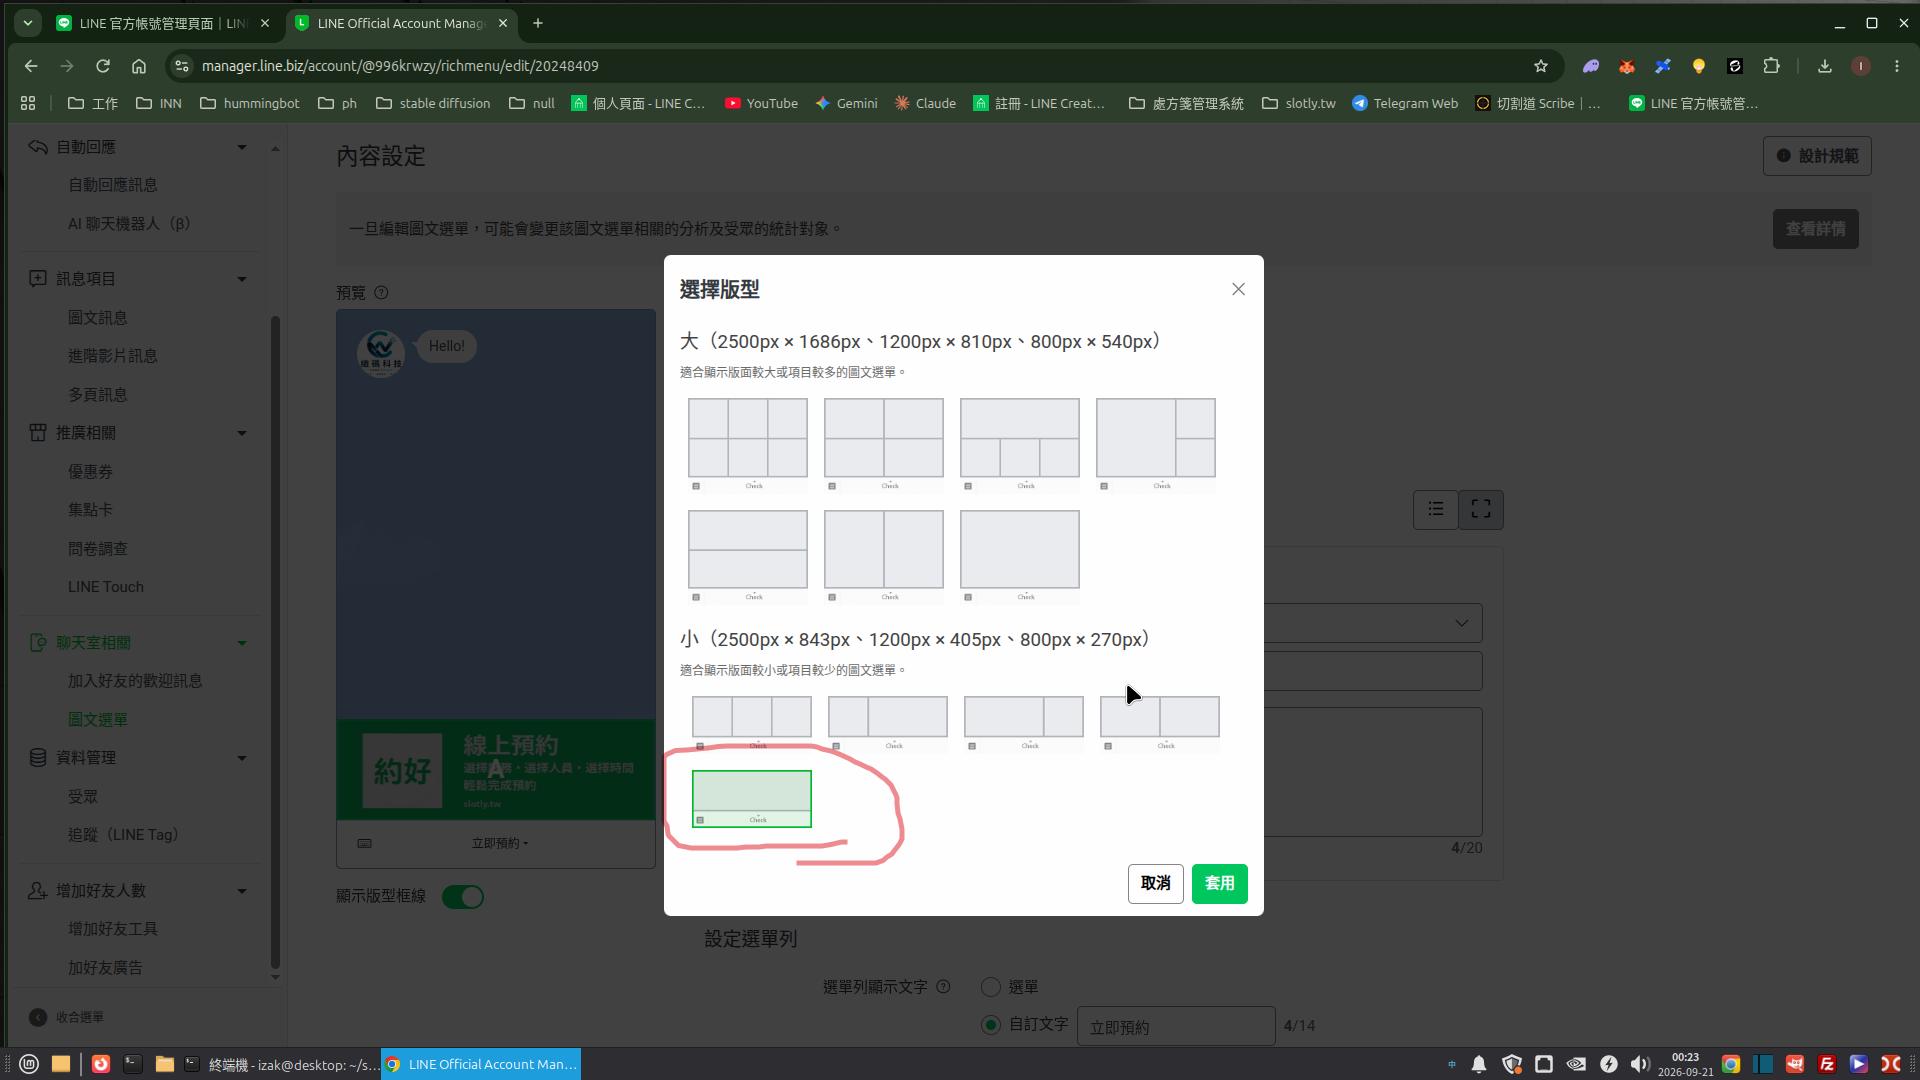Collapse 聊天室相關 sidebar section
The height and width of the screenshot is (1080, 1920).
(241, 643)
